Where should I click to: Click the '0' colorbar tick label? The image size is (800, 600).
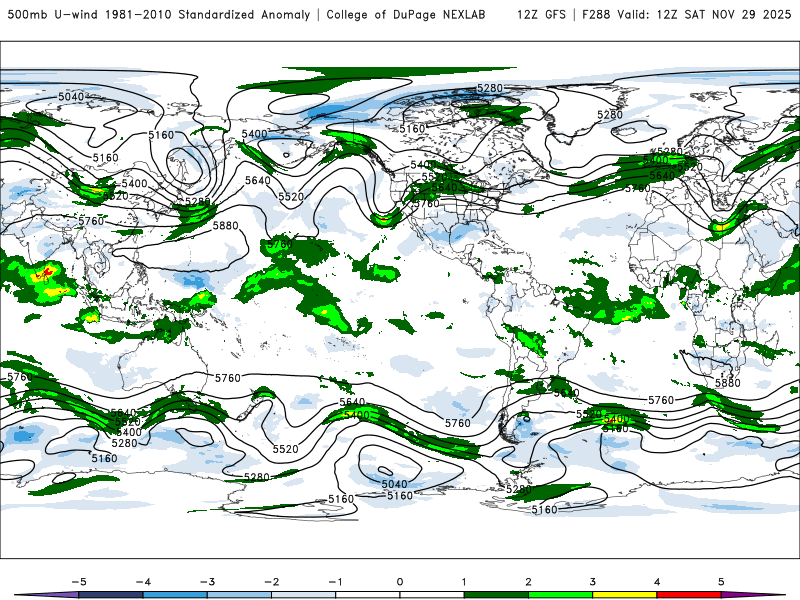tap(399, 582)
